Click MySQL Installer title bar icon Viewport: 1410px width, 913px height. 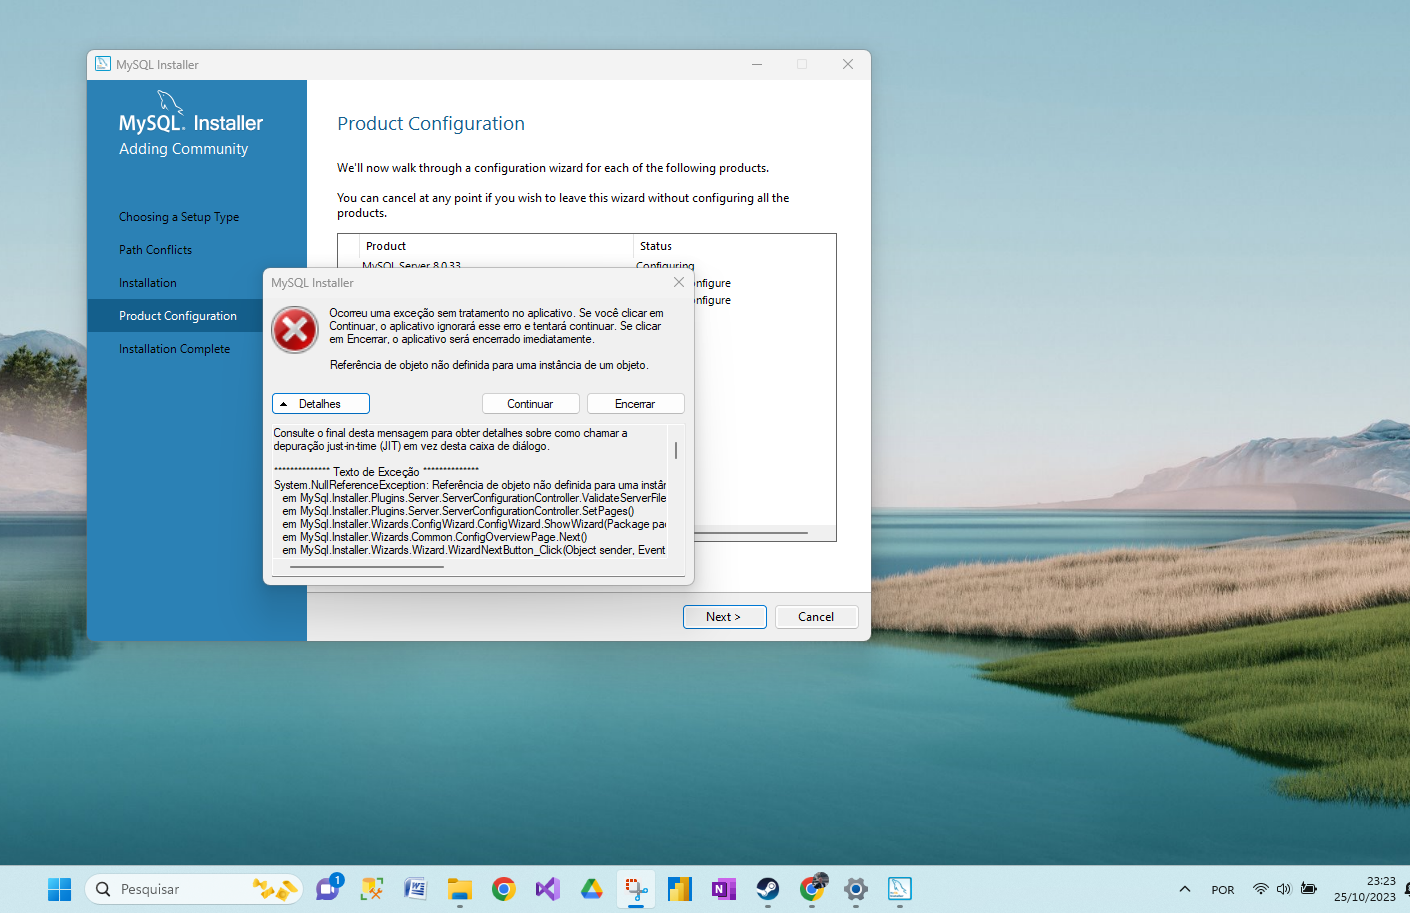103,64
